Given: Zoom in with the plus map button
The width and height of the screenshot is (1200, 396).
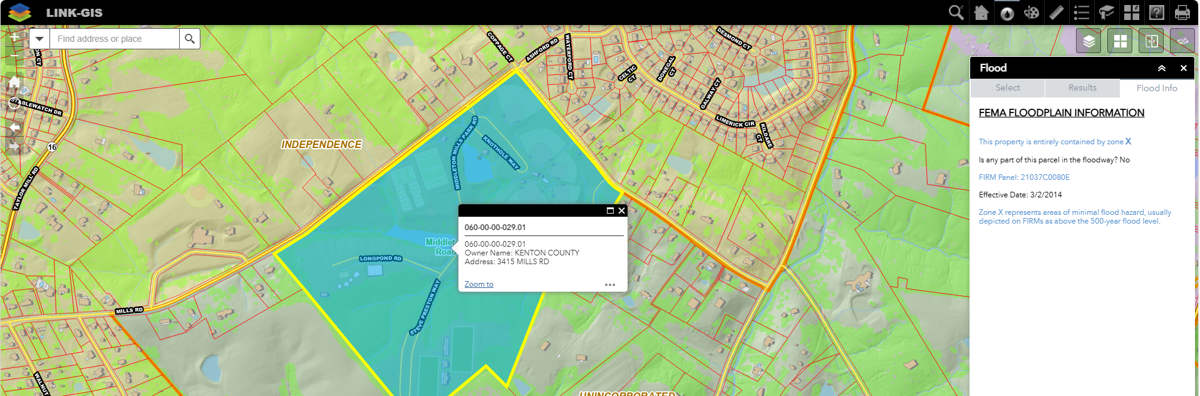Looking at the screenshot, I should tap(14, 37).
